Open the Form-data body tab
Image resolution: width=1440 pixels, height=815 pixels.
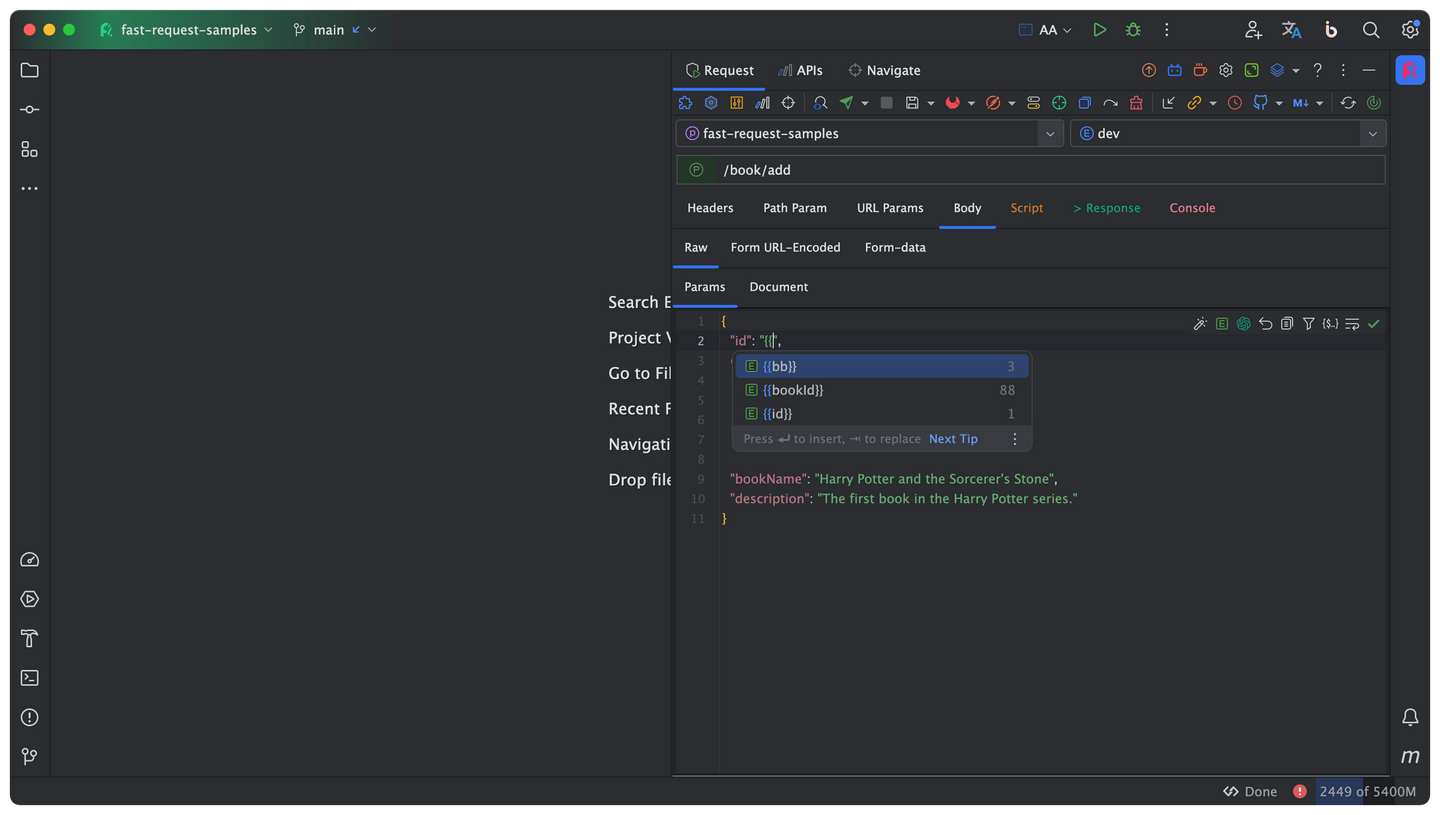895,247
